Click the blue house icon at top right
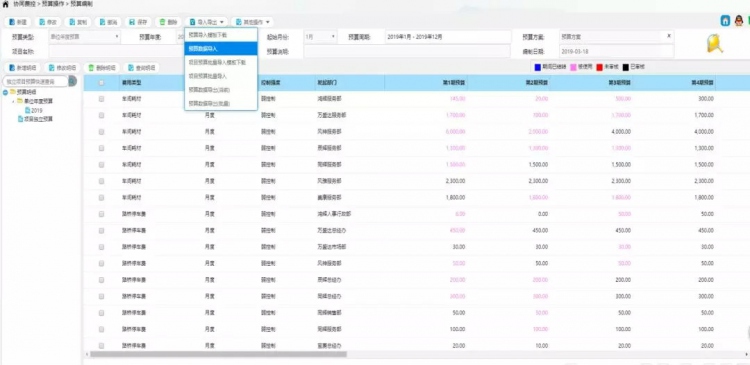750x365 pixels. click(x=726, y=21)
